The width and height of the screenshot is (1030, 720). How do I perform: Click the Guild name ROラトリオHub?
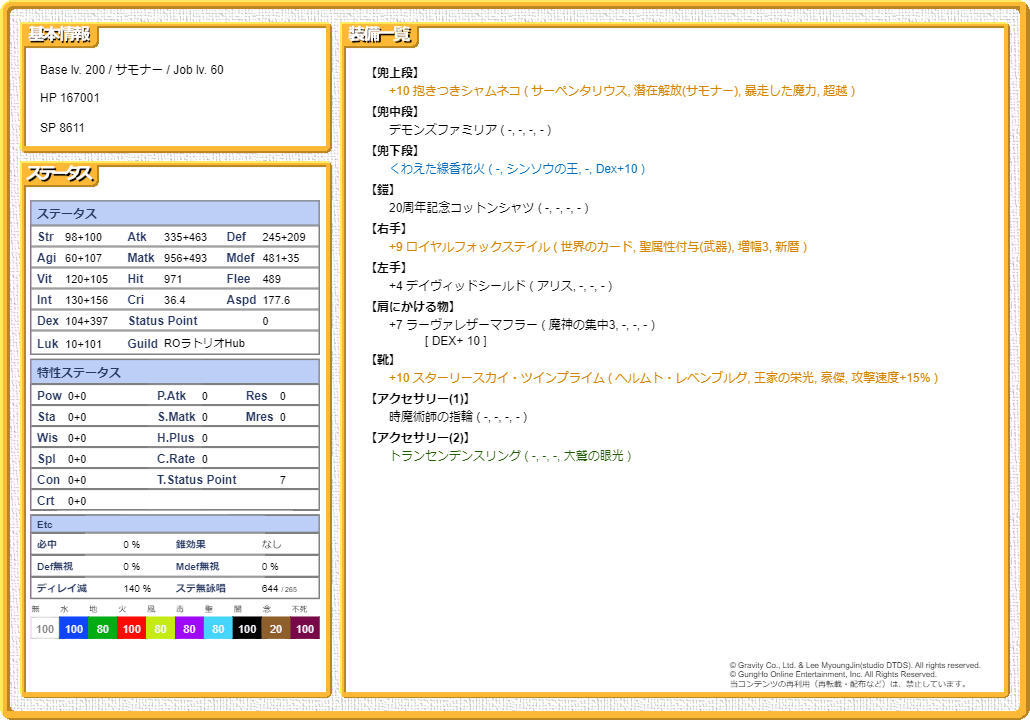tap(205, 343)
